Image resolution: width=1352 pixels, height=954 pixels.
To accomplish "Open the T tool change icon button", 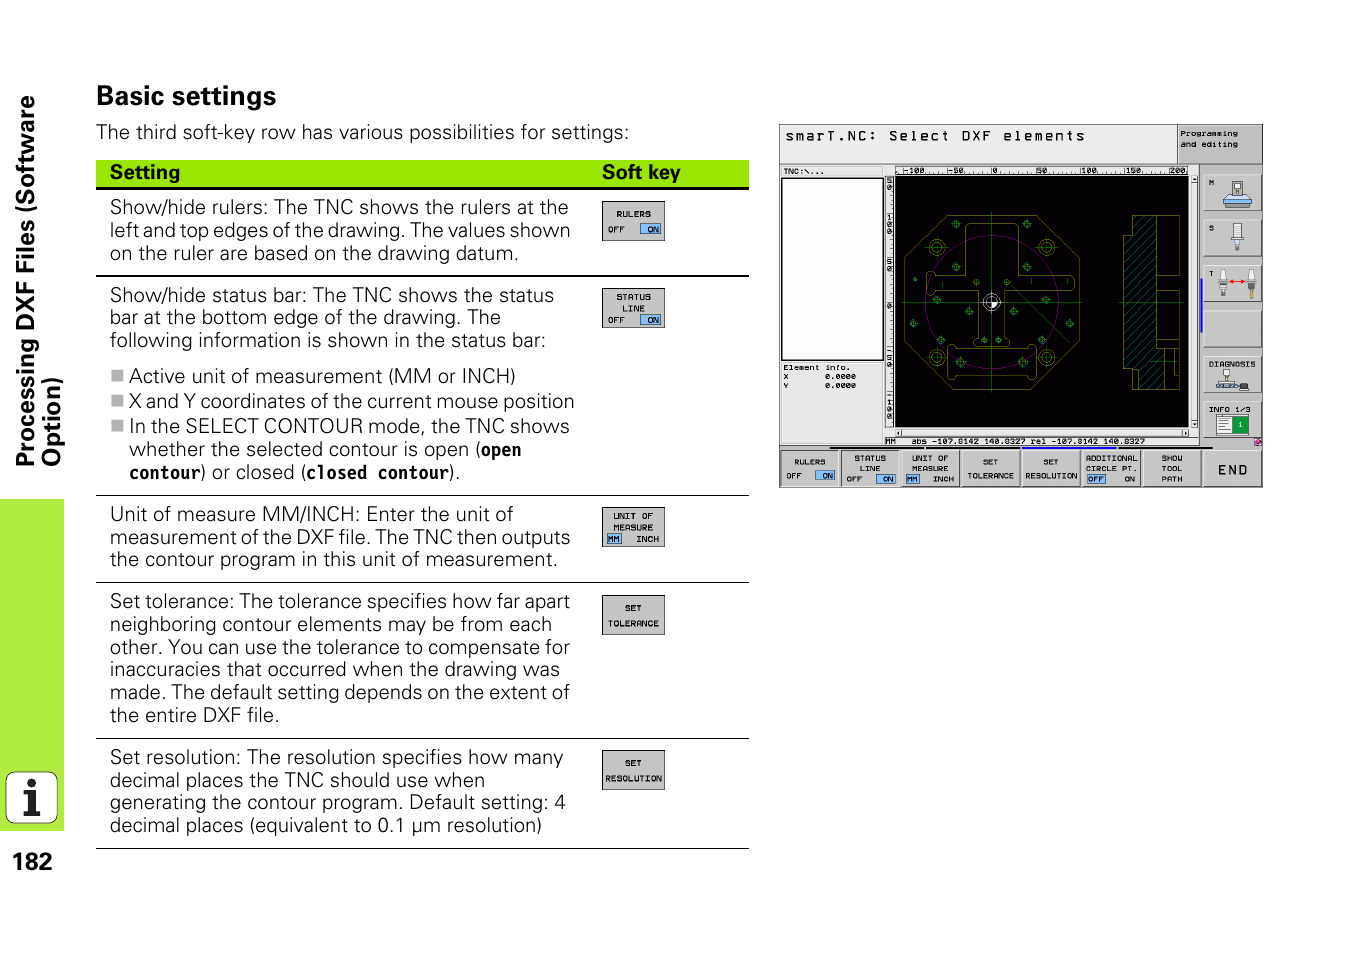I will click(x=1232, y=283).
